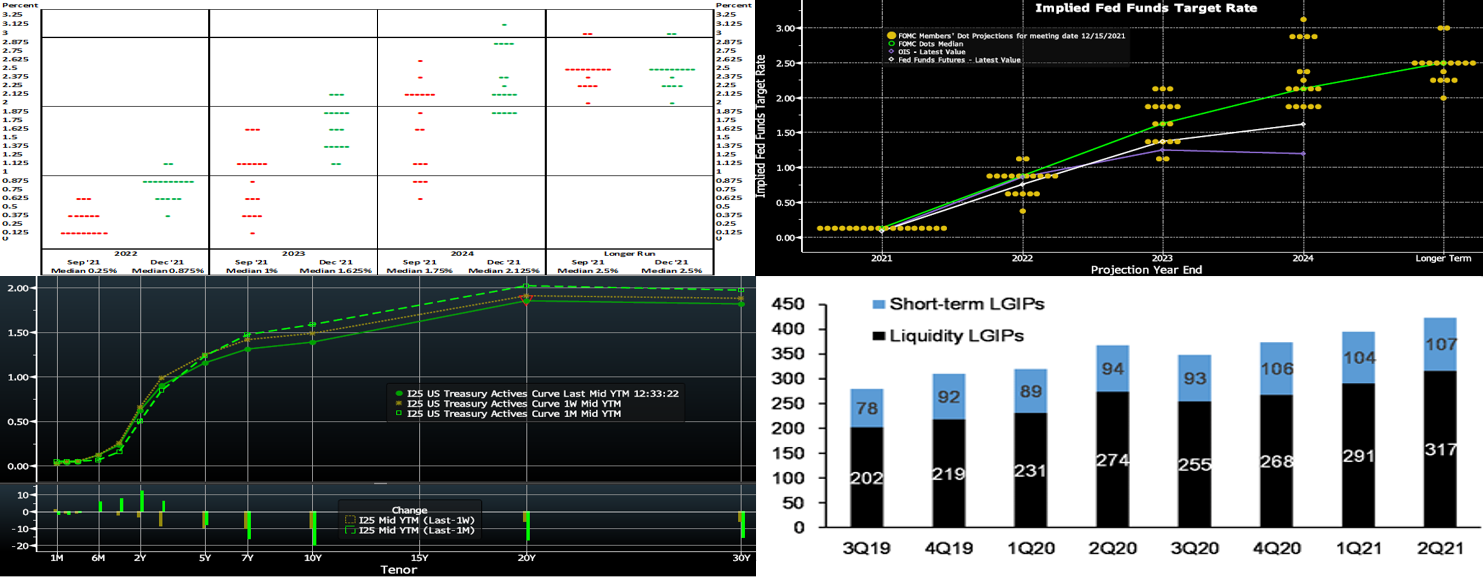
Task: Click the yellow FOMC Members' Dot Projections legend marker
Action: coord(890,35)
